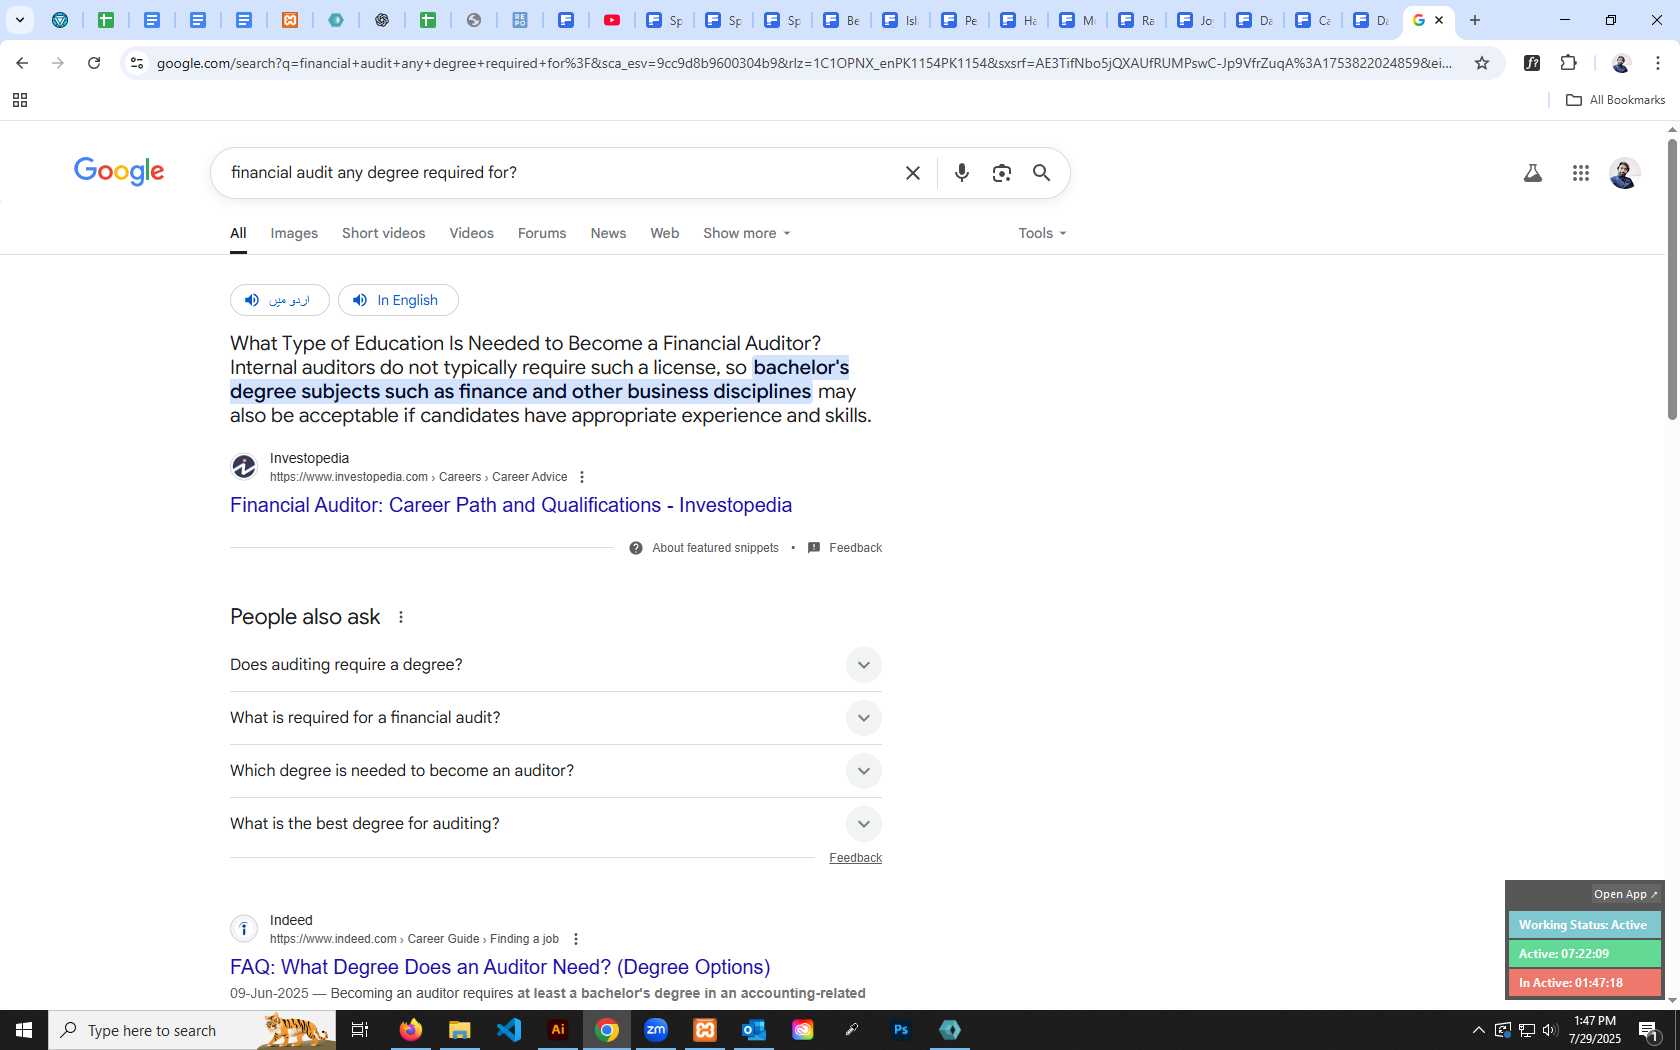Switch to the Forums tab
Screen dimensions: 1680x1050
click(x=542, y=233)
